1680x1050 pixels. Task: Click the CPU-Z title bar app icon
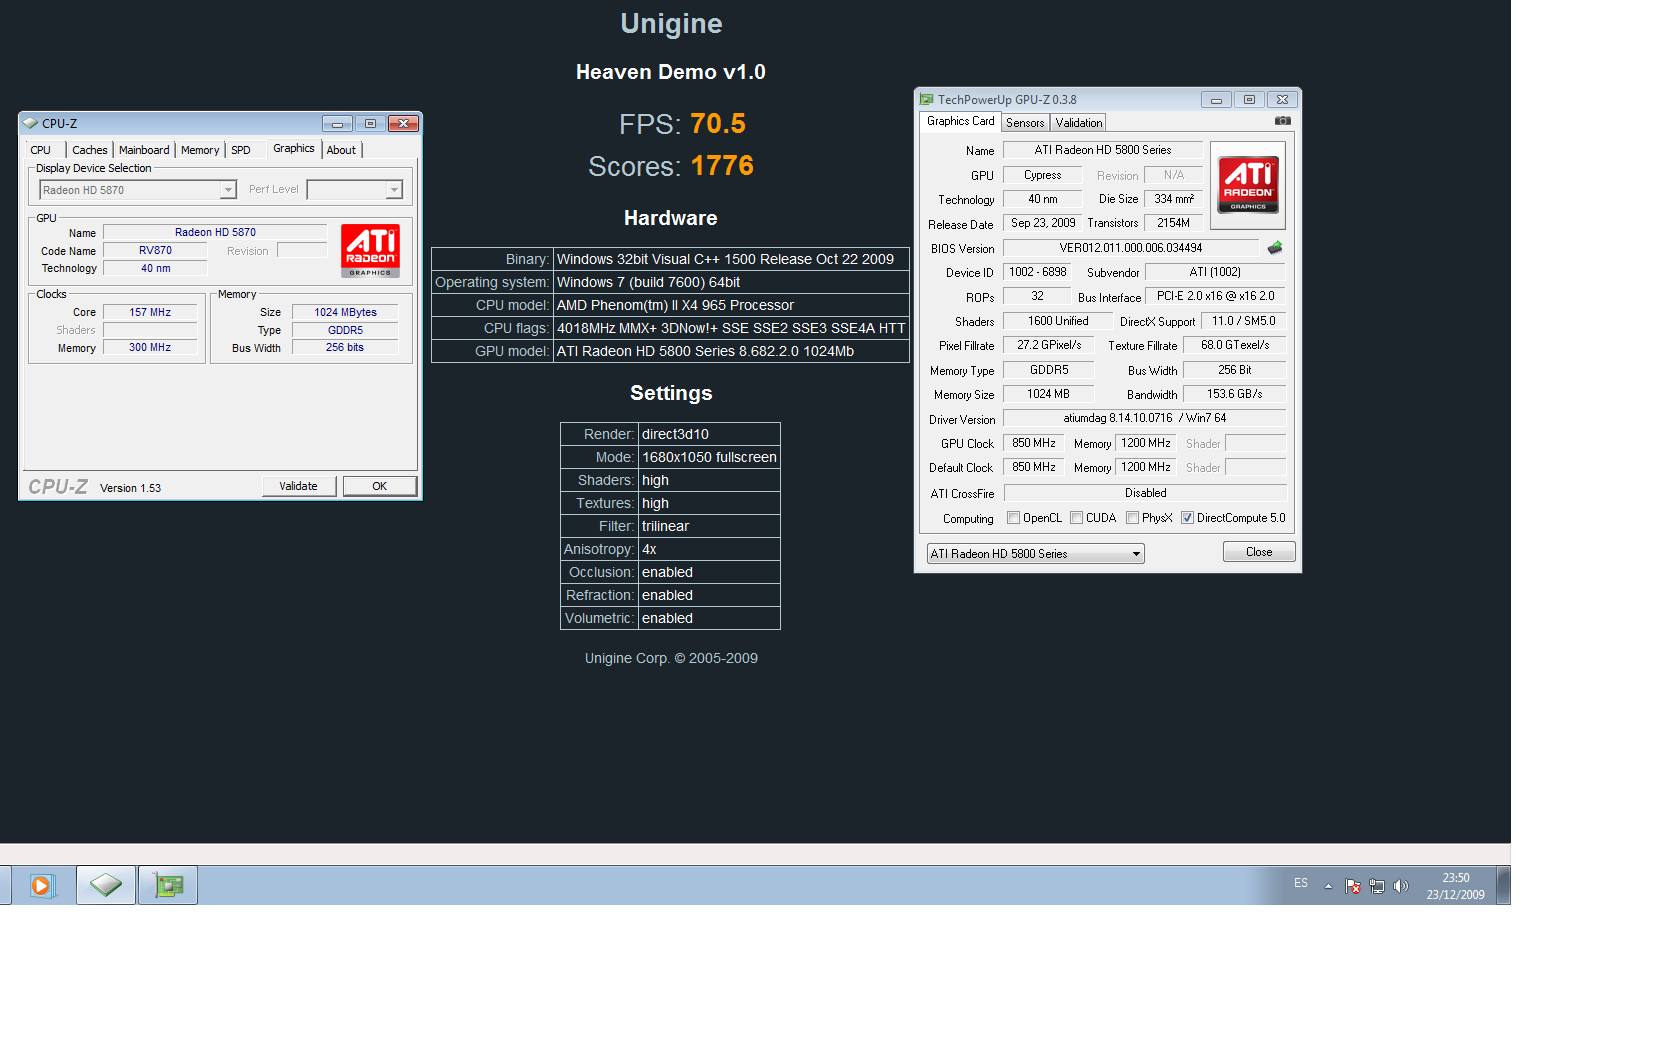point(30,123)
